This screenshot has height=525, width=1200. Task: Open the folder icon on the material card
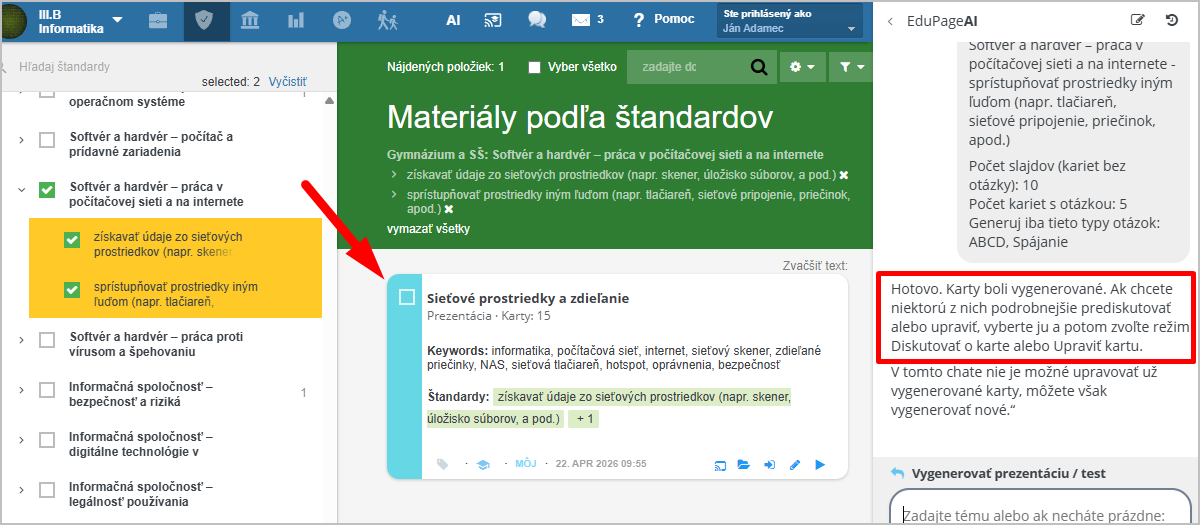[743, 464]
